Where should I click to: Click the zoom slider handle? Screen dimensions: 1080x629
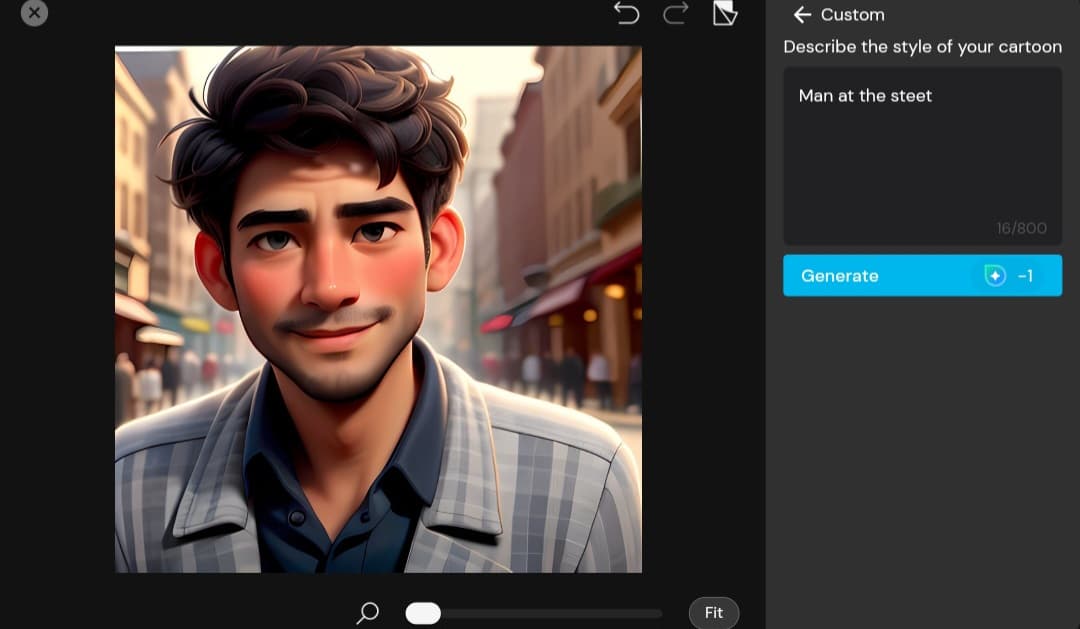click(423, 613)
